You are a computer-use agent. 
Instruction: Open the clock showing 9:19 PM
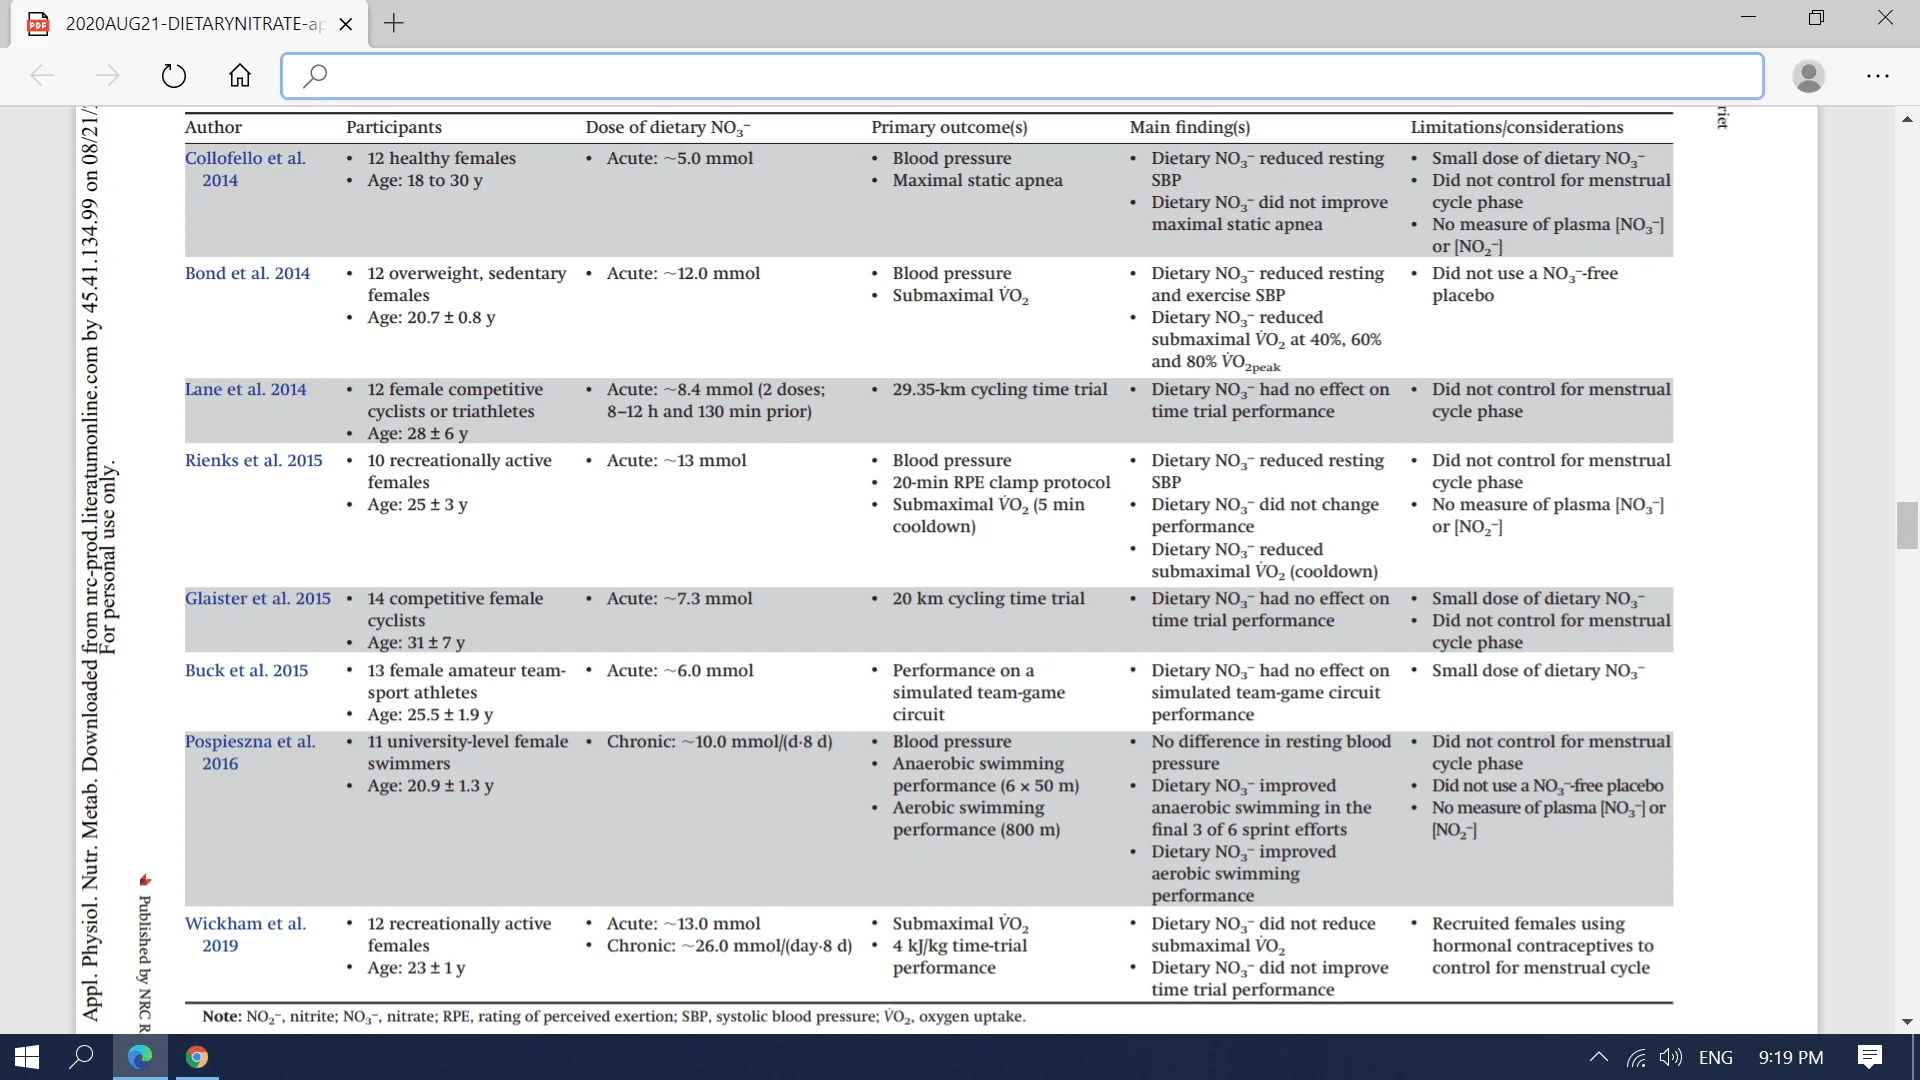[1791, 1057]
